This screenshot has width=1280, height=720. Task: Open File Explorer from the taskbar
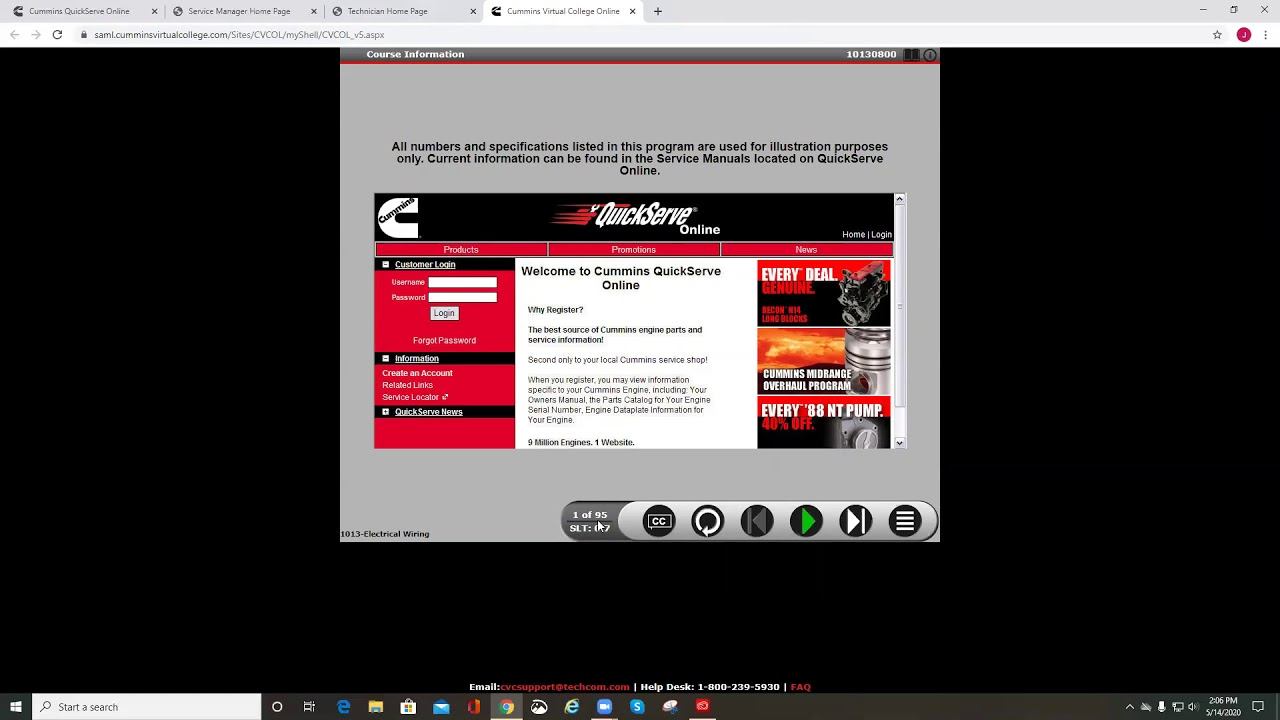[x=376, y=707]
